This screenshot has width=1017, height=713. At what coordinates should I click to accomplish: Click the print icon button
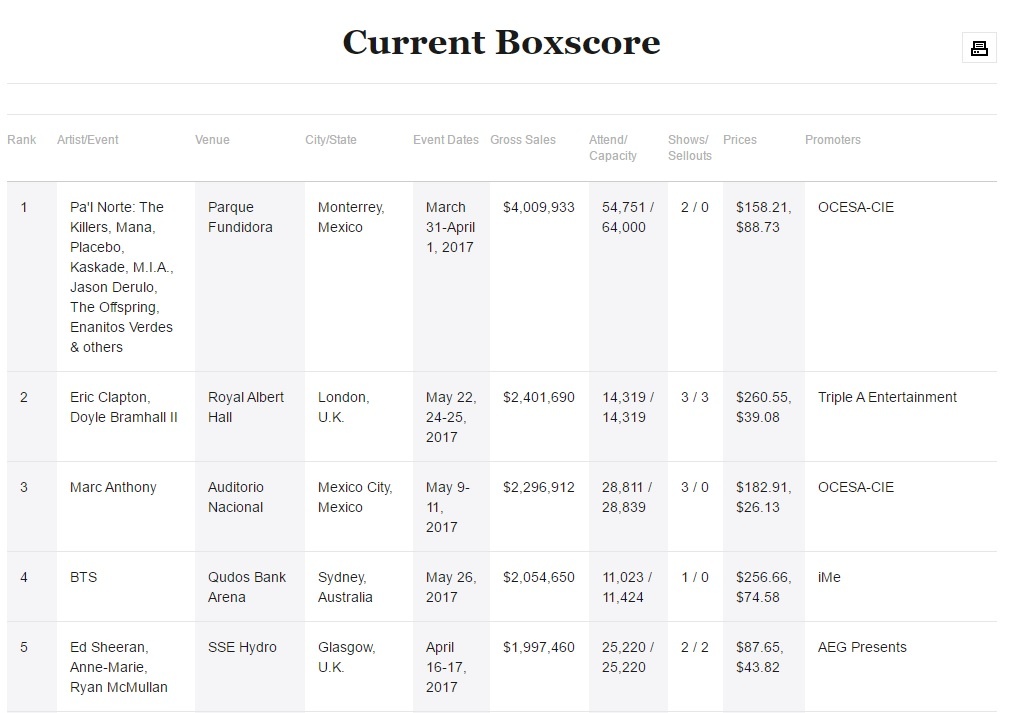[979, 48]
